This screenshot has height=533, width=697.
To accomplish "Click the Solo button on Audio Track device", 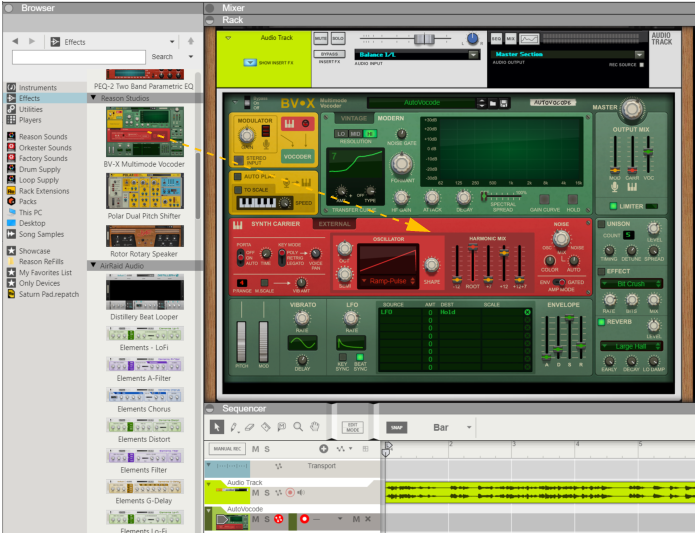I will 338,39.
